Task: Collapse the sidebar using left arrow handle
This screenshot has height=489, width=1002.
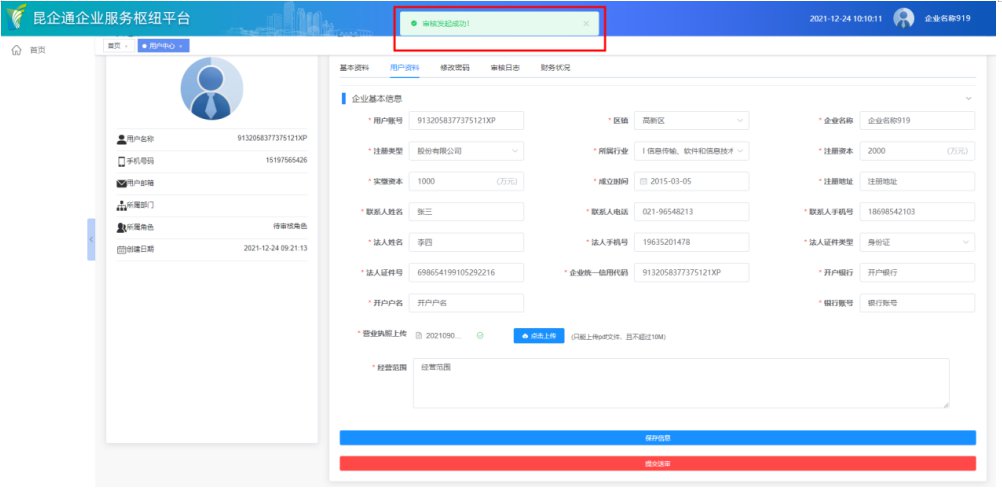Action: 91,240
